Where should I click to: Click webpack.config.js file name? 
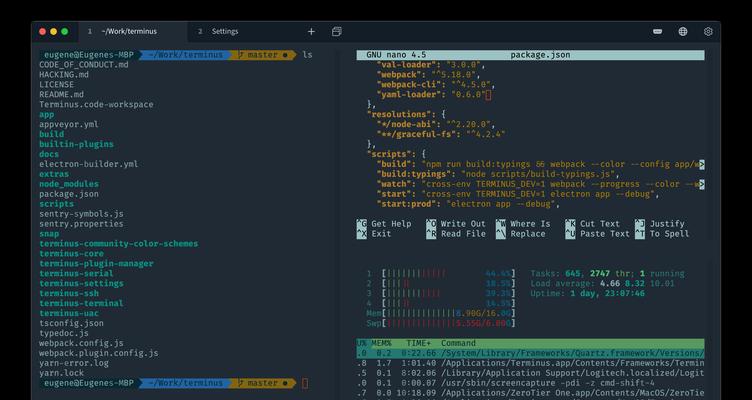tap(82, 343)
